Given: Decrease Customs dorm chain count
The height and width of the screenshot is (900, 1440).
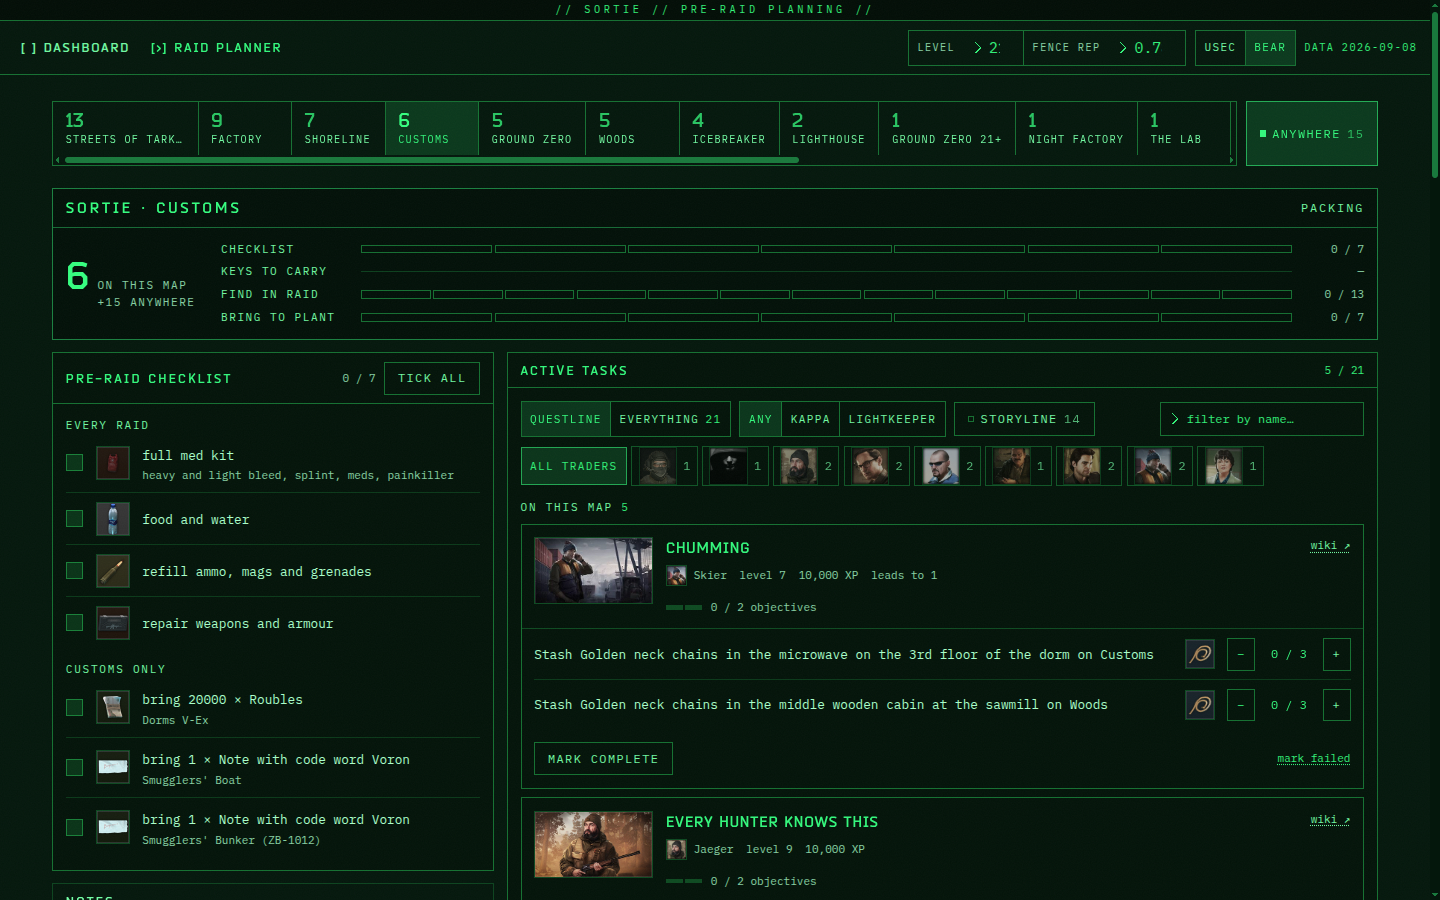Looking at the screenshot, I should pos(1240,654).
